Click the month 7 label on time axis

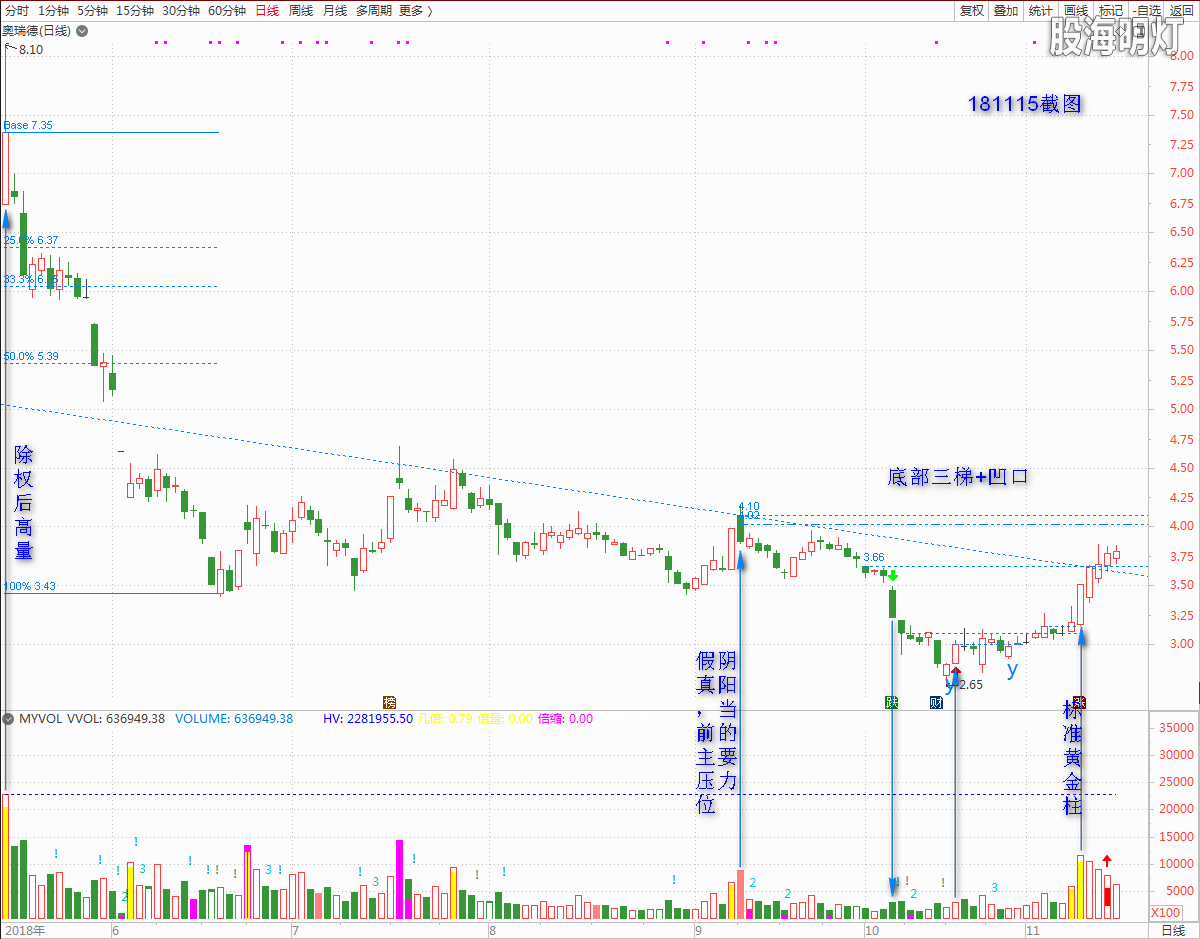pos(294,930)
